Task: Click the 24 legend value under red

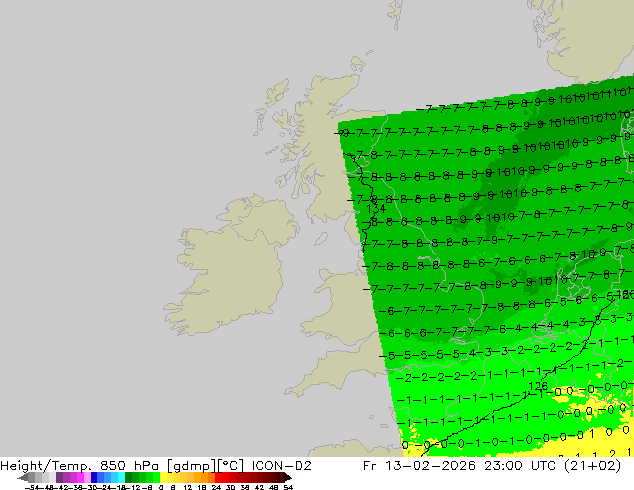Action: coord(216,487)
